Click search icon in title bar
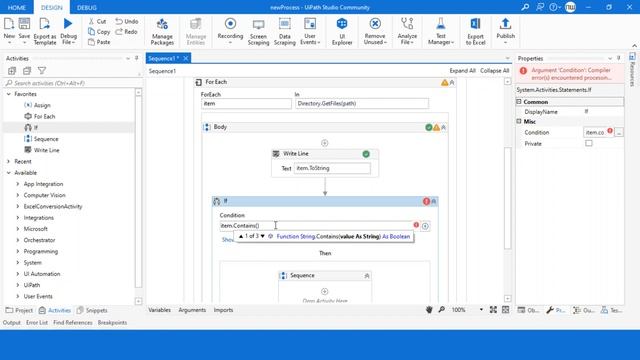The image size is (640, 360). pos(525,7)
